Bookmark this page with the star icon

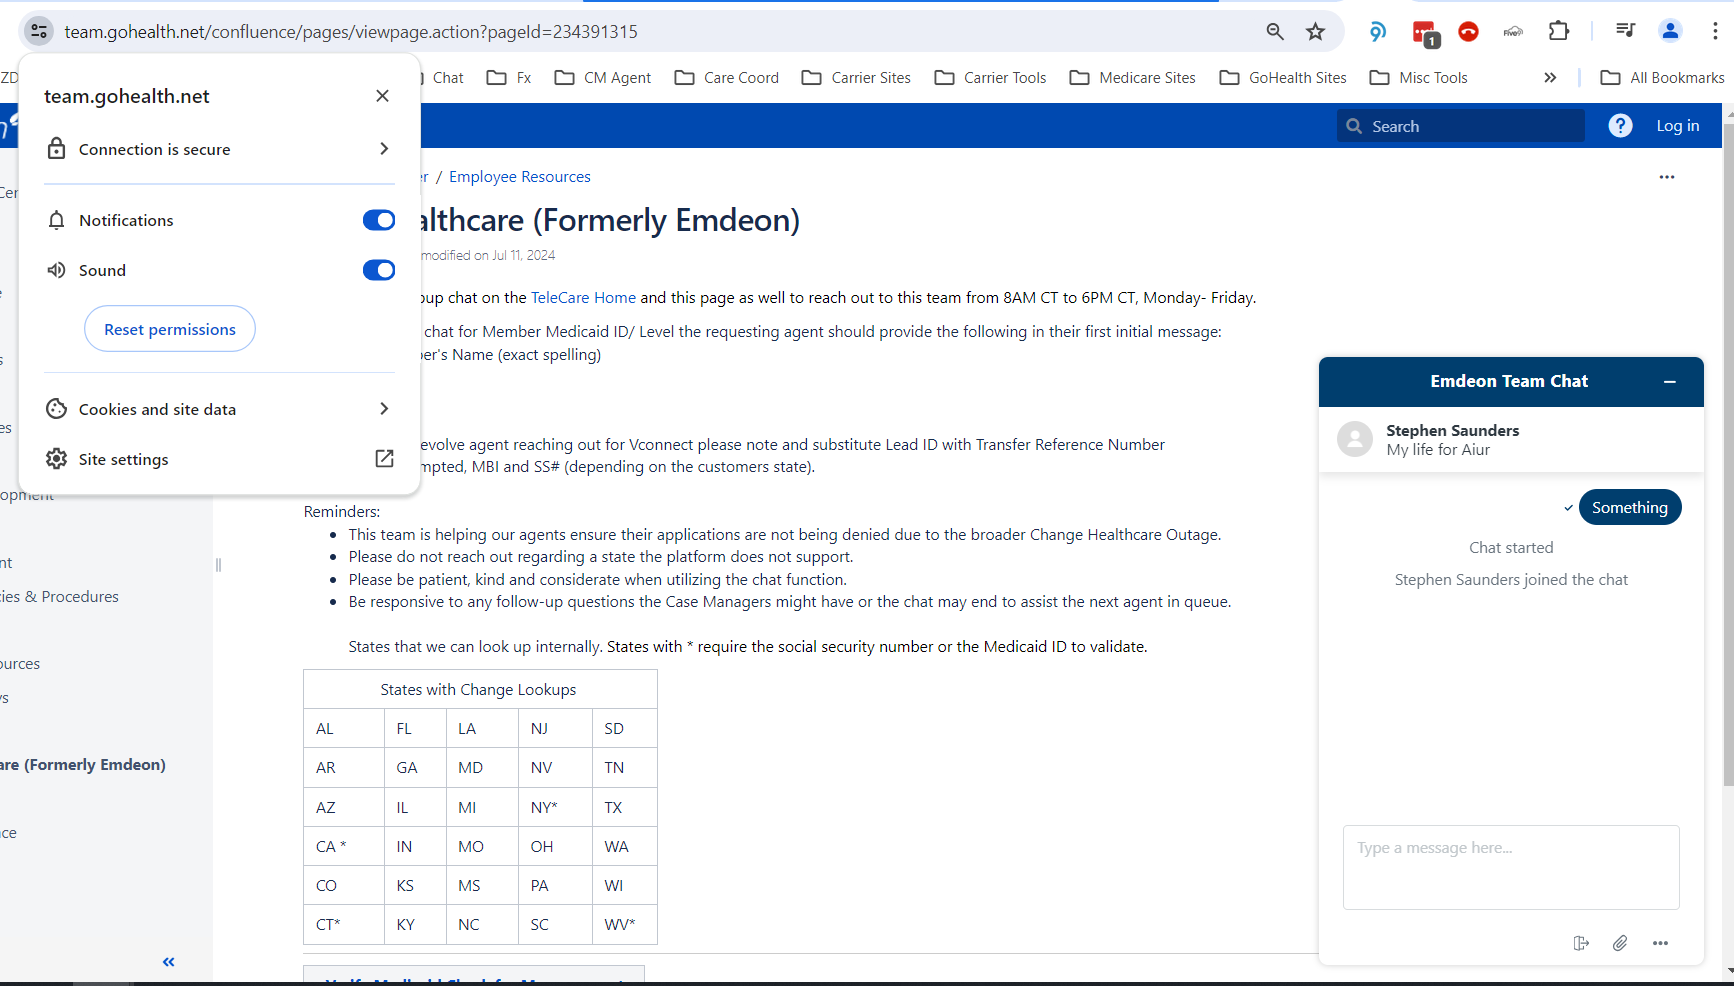(x=1316, y=31)
